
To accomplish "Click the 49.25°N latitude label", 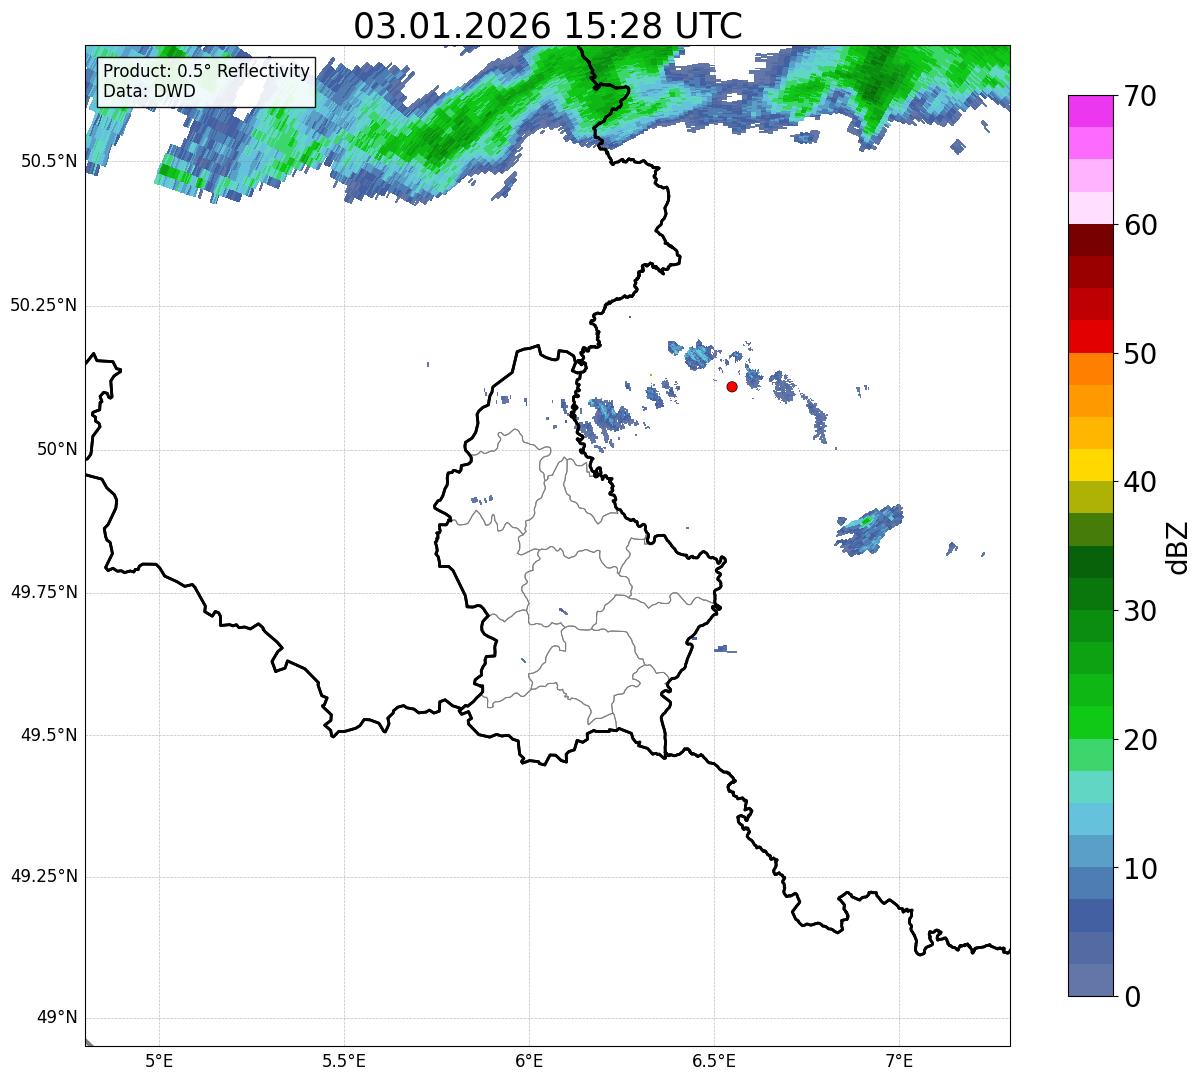I will (x=43, y=877).
